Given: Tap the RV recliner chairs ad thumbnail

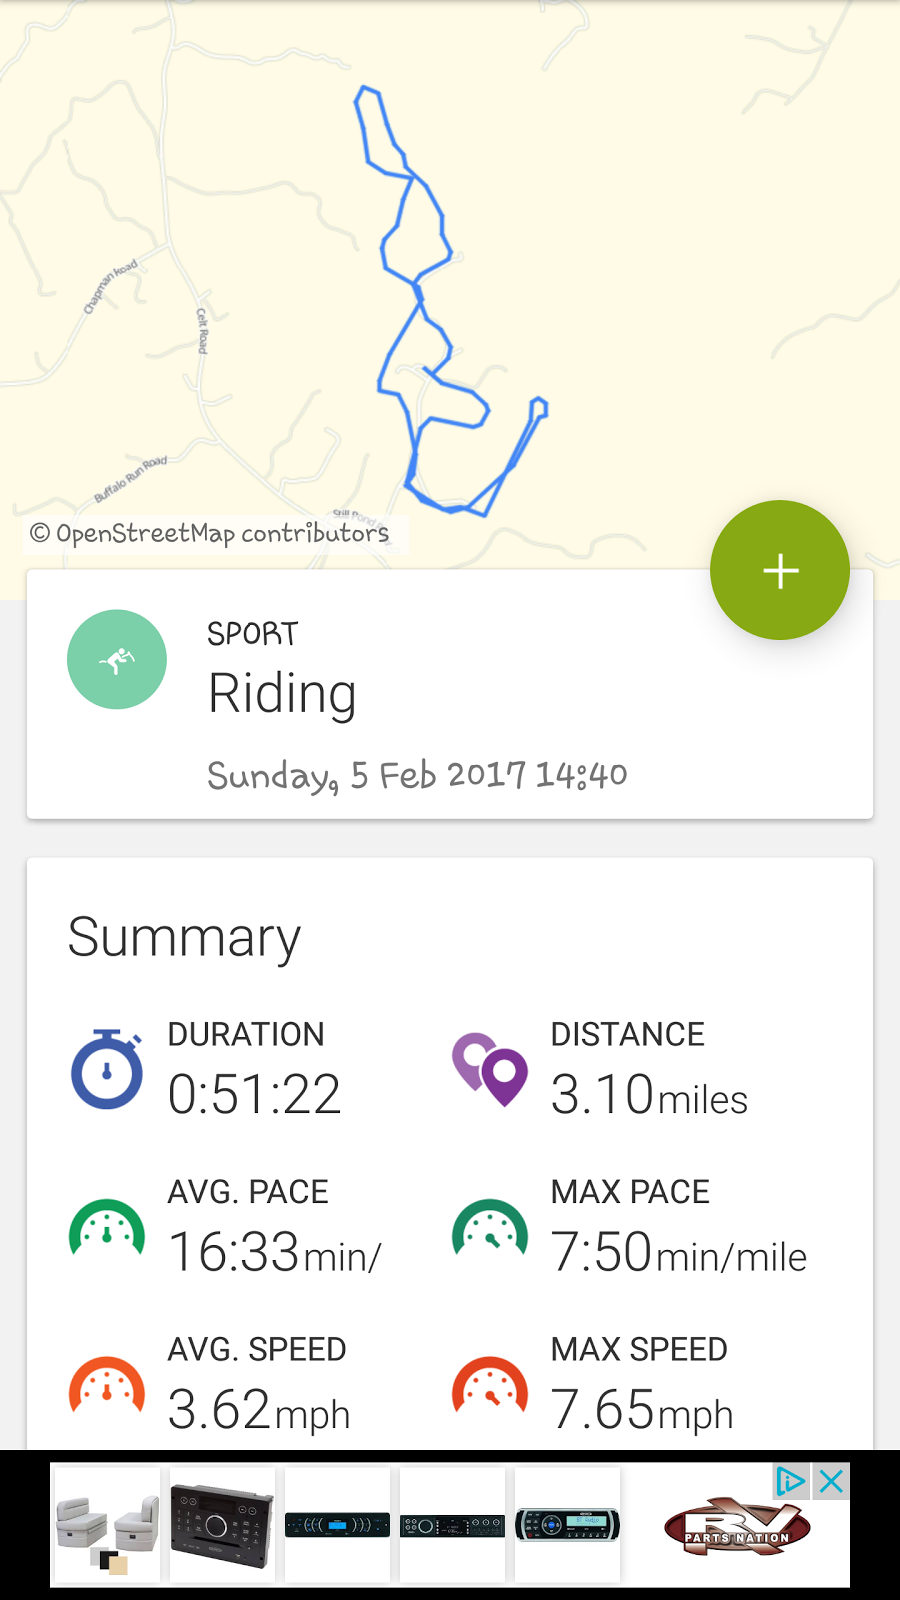Looking at the screenshot, I should 107,1527.
